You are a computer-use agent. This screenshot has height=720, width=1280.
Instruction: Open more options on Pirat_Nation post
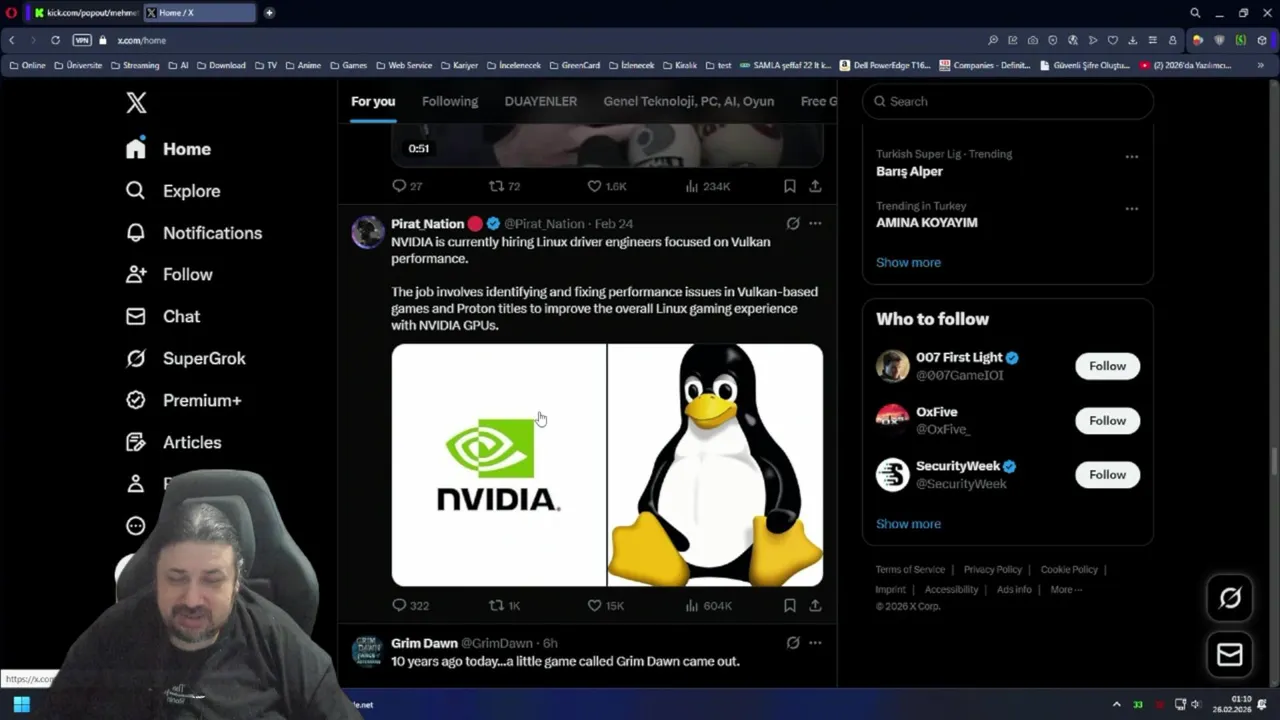pyautogui.click(x=815, y=224)
